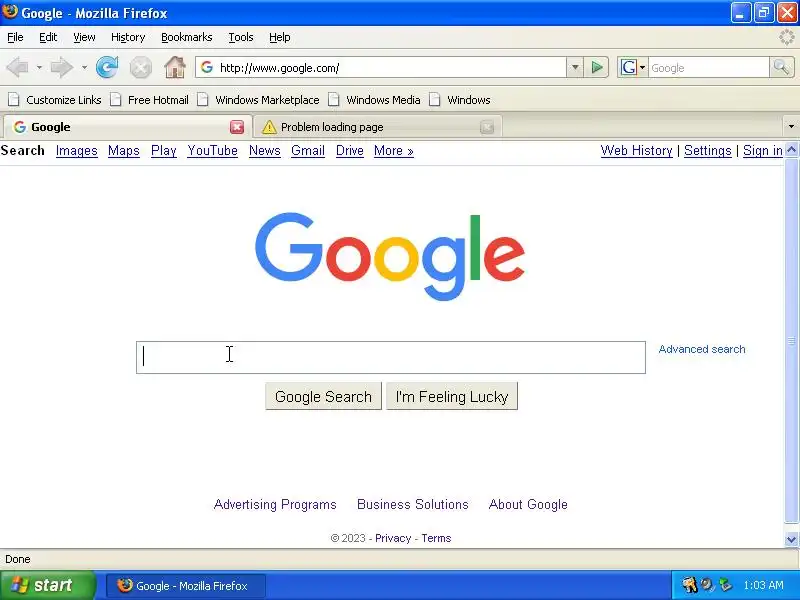Click the Firefox taskbar button
The width and height of the screenshot is (800, 600).
click(x=186, y=586)
